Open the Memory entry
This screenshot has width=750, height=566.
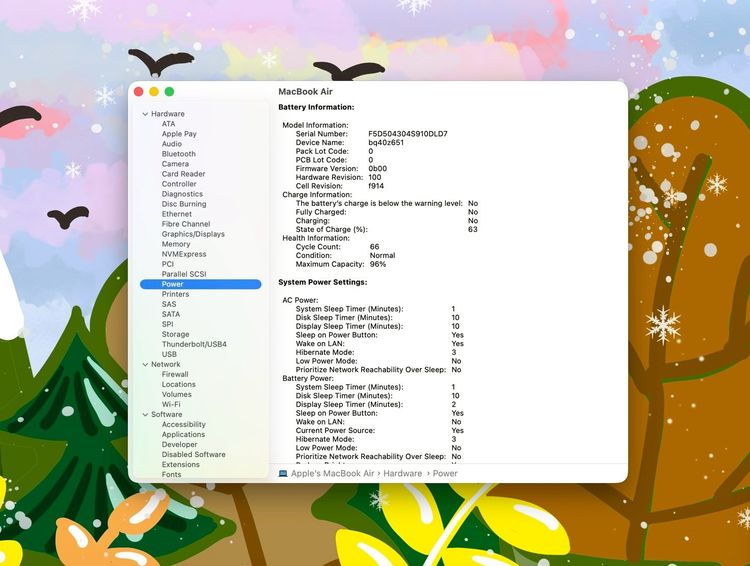[176, 244]
